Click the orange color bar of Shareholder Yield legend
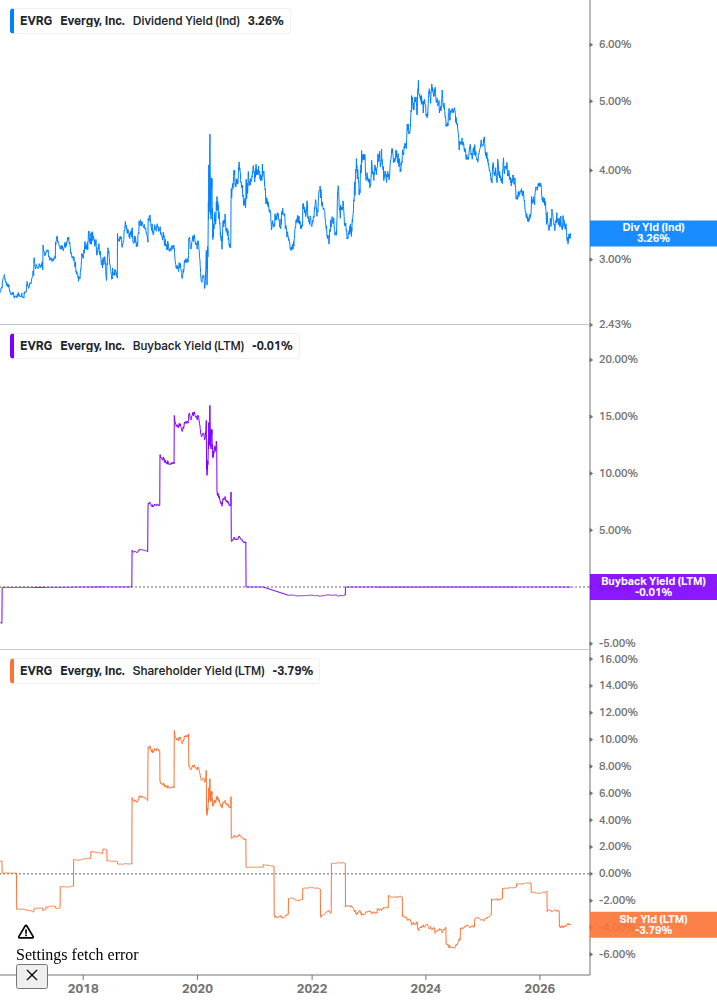 [12, 671]
